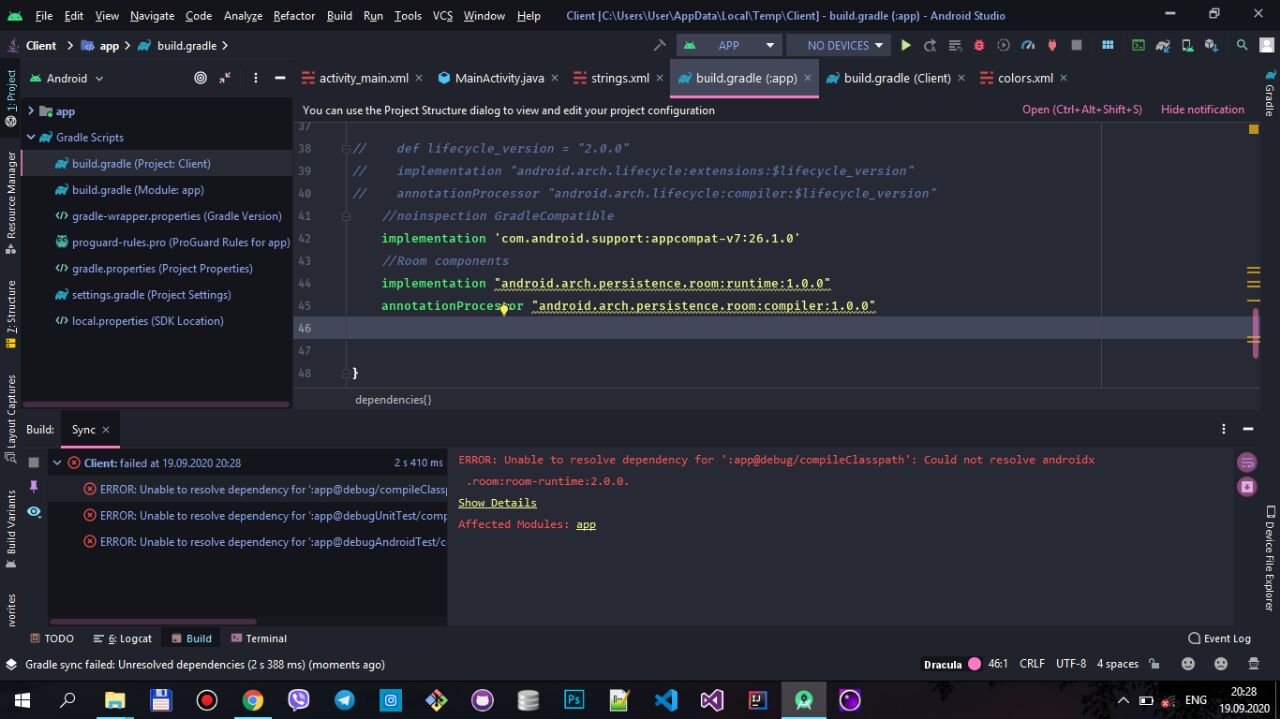This screenshot has height=719, width=1280.
Task: Toggle tool window bars icon bottom-left
Action: coord(11,664)
